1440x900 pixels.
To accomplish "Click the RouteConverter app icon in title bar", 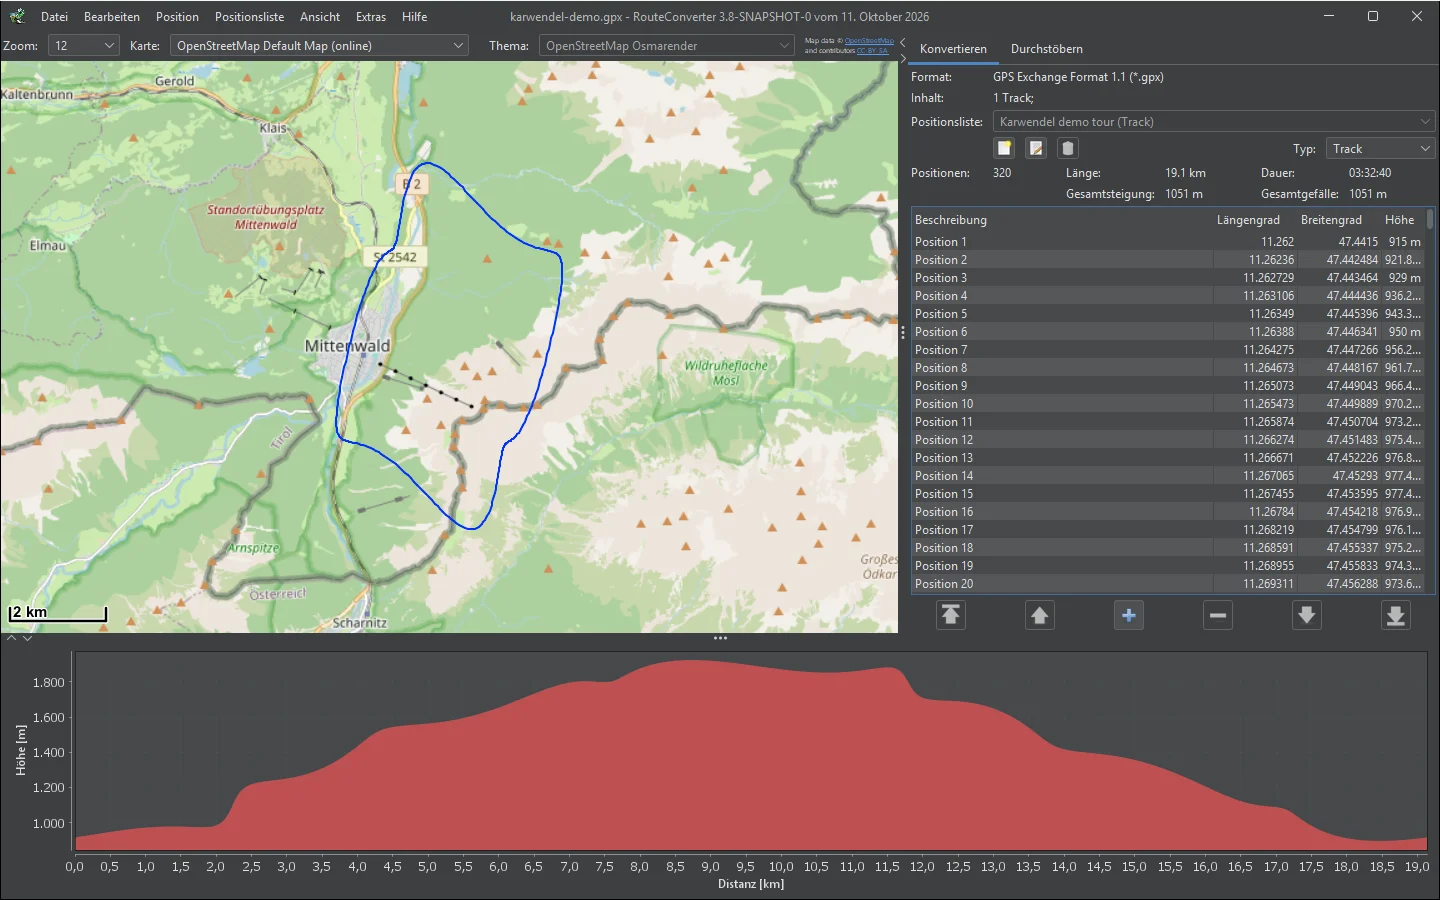I will (17, 16).
